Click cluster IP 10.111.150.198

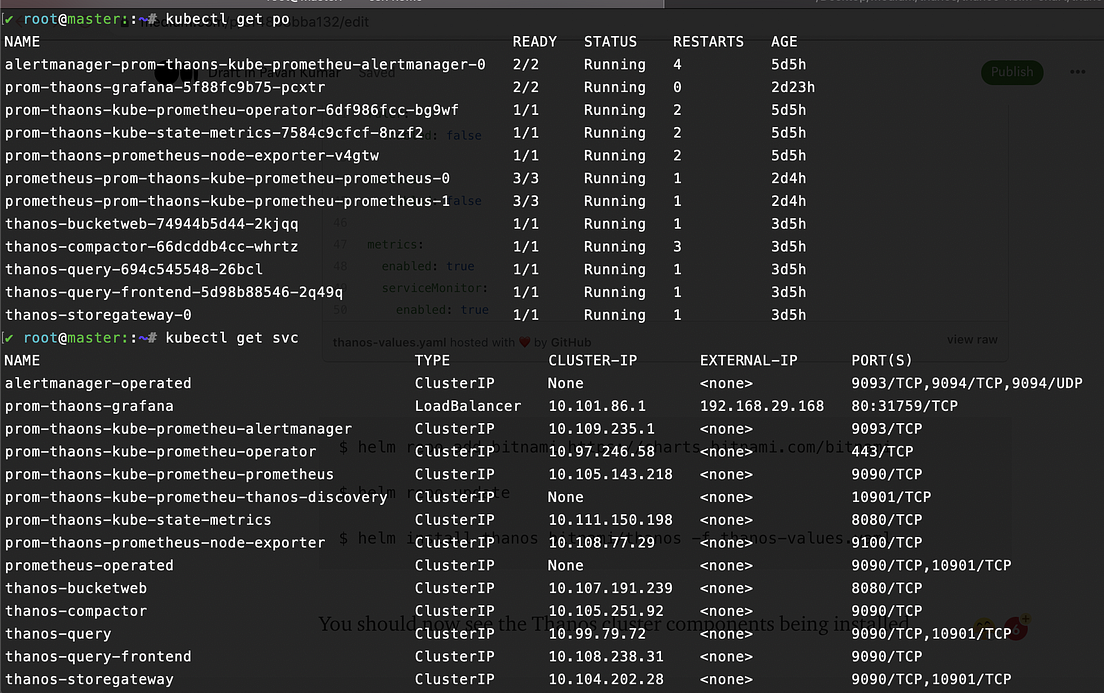610,520
